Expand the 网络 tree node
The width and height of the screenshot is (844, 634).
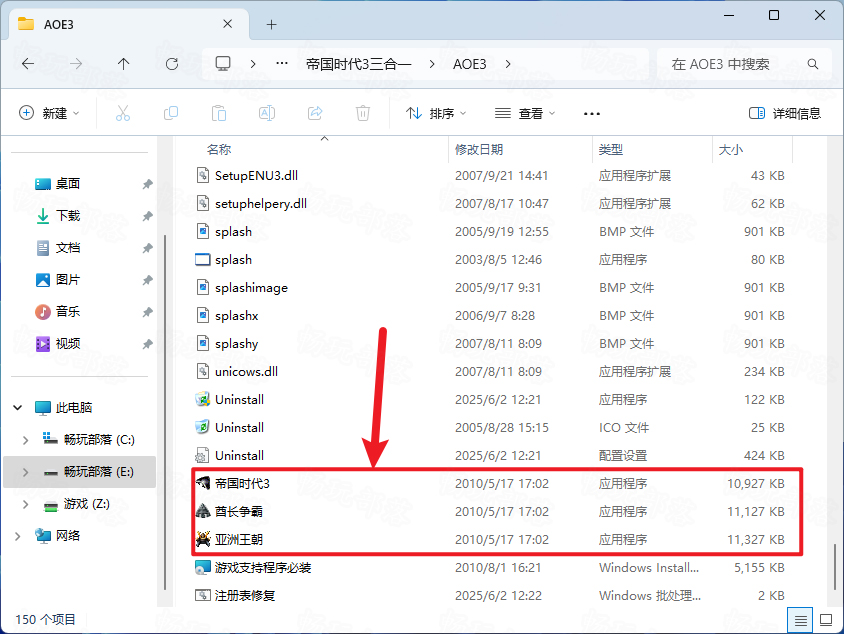pos(18,536)
